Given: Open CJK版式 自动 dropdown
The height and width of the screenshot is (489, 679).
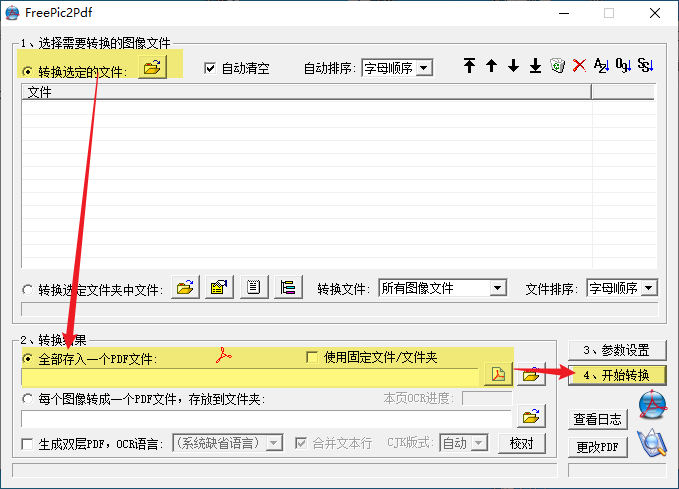Looking at the screenshot, I should tap(479, 443).
